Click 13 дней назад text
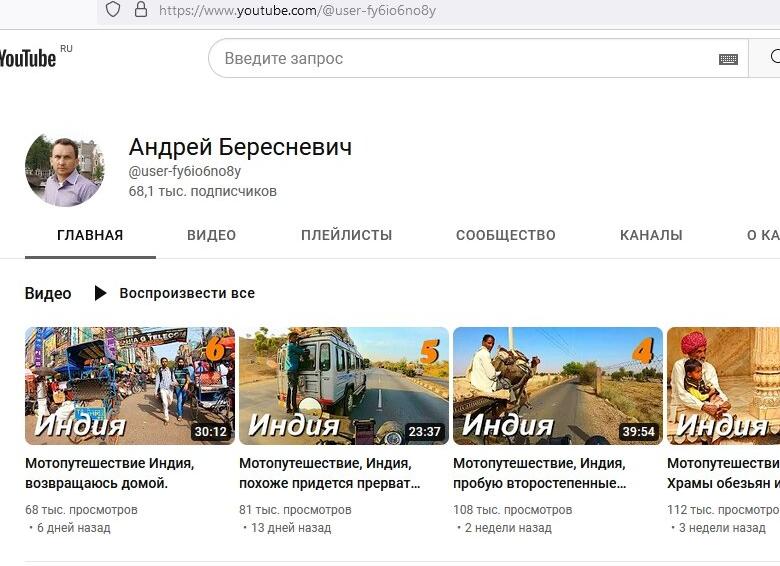Screen dimensions: 780x566 291,528
